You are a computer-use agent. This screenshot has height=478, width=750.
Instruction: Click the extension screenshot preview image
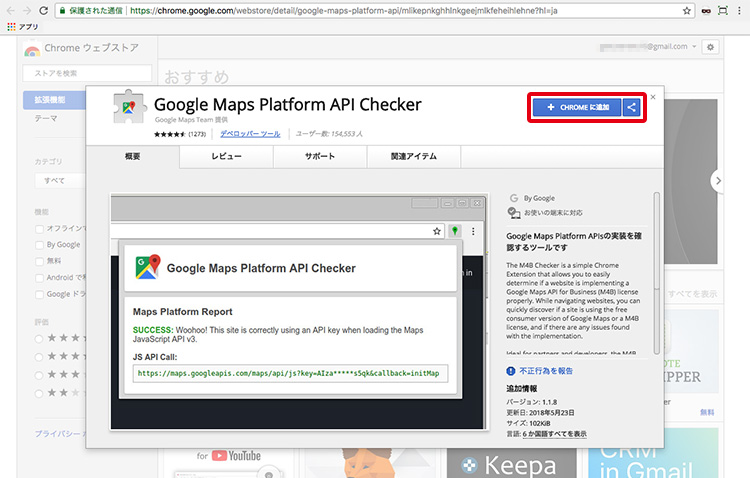299,312
